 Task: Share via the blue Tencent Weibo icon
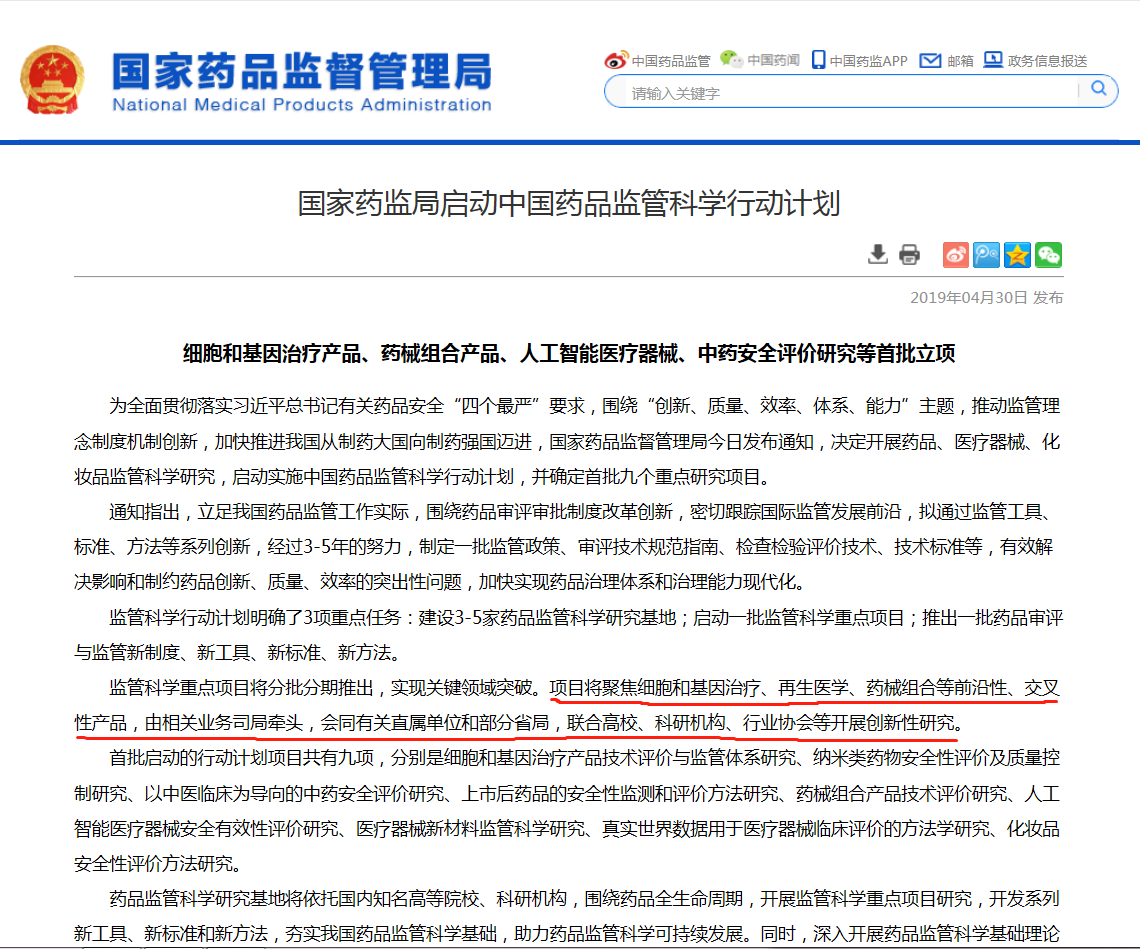986,255
